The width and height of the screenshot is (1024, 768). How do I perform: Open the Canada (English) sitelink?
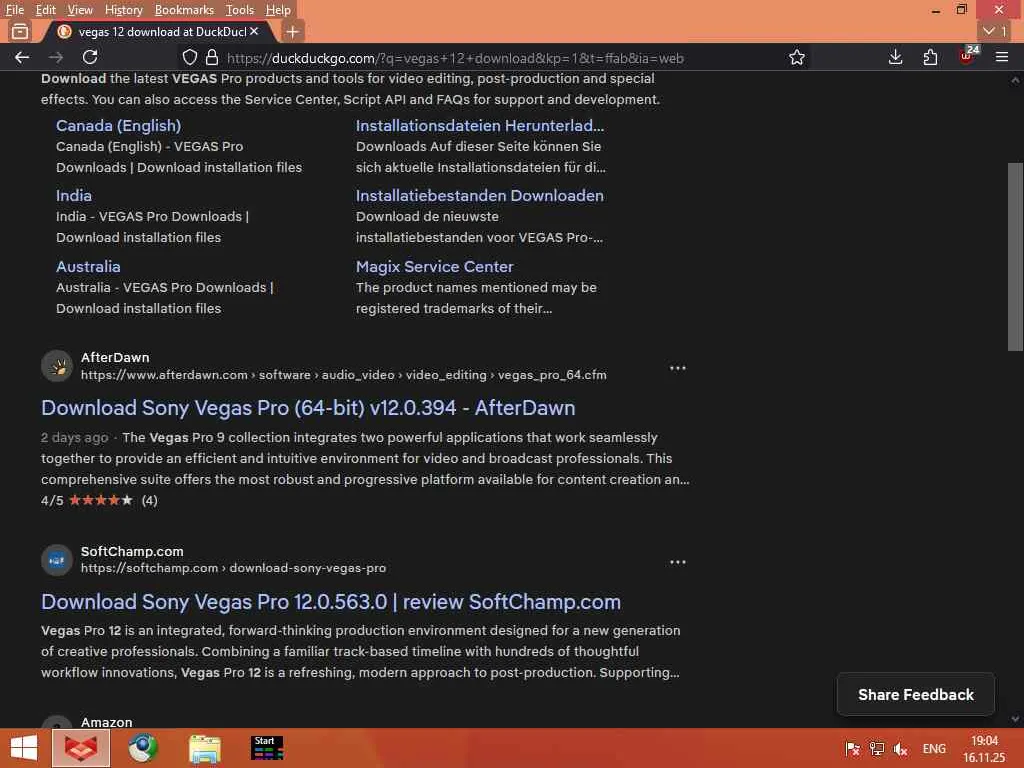click(118, 125)
